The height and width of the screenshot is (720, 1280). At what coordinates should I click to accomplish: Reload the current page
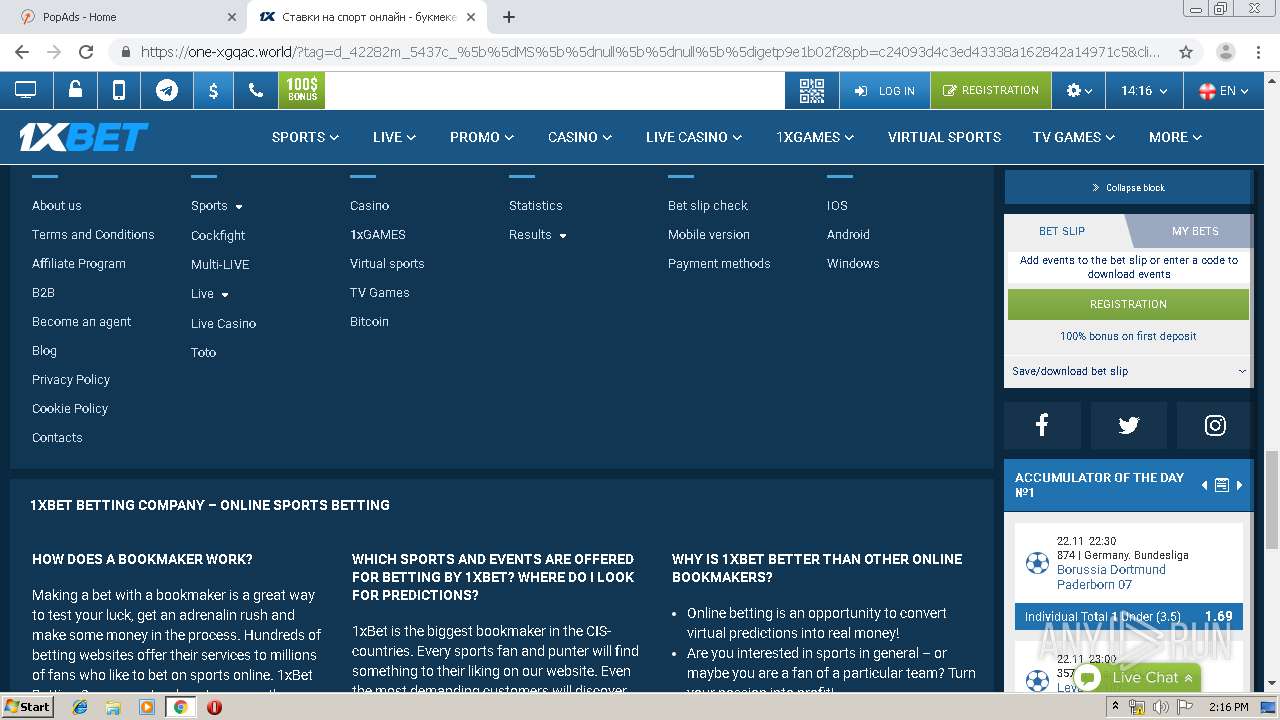pyautogui.click(x=86, y=52)
